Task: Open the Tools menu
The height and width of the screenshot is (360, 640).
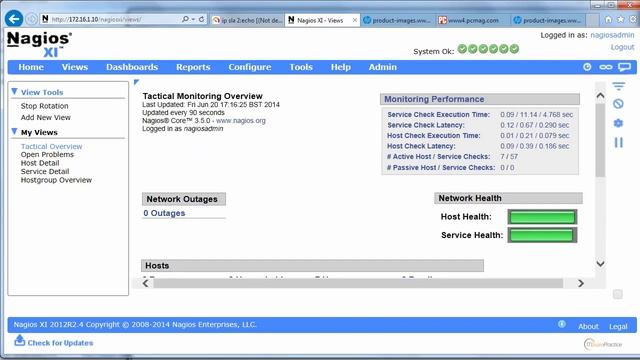Action: pos(301,67)
